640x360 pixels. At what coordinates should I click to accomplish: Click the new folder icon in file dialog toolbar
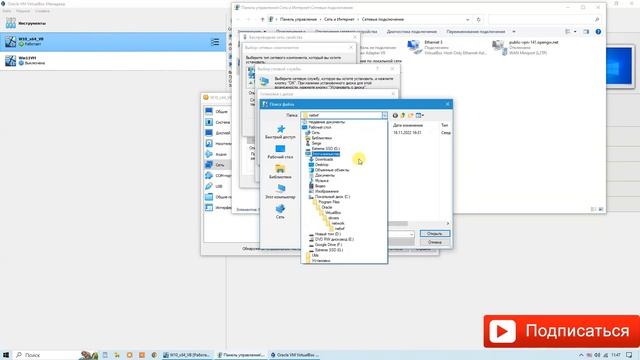(411, 116)
